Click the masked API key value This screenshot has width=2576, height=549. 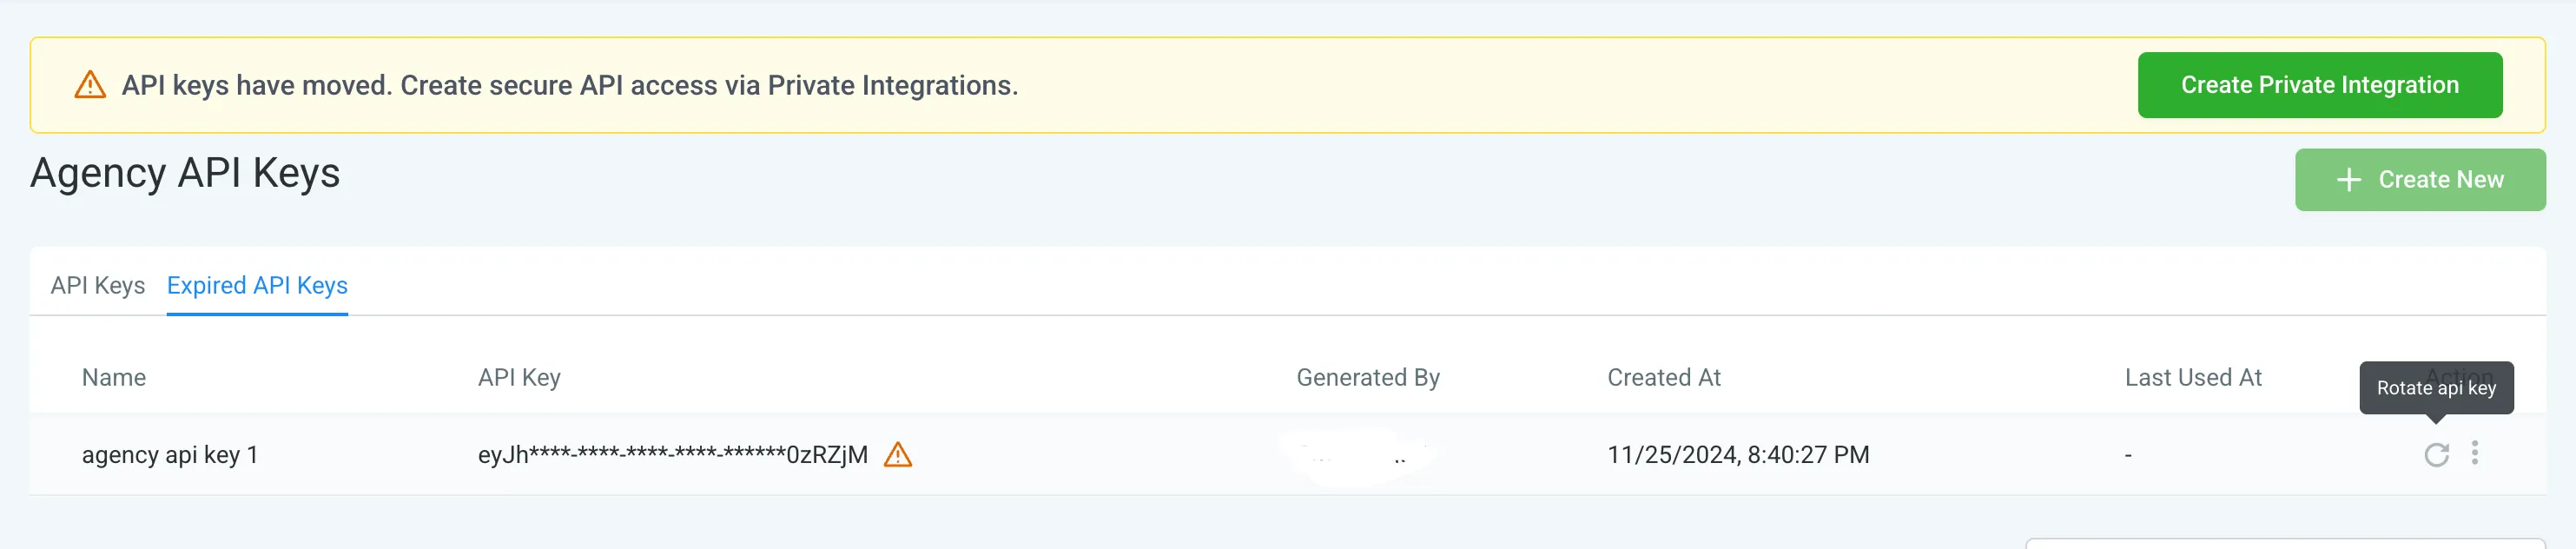coord(671,456)
